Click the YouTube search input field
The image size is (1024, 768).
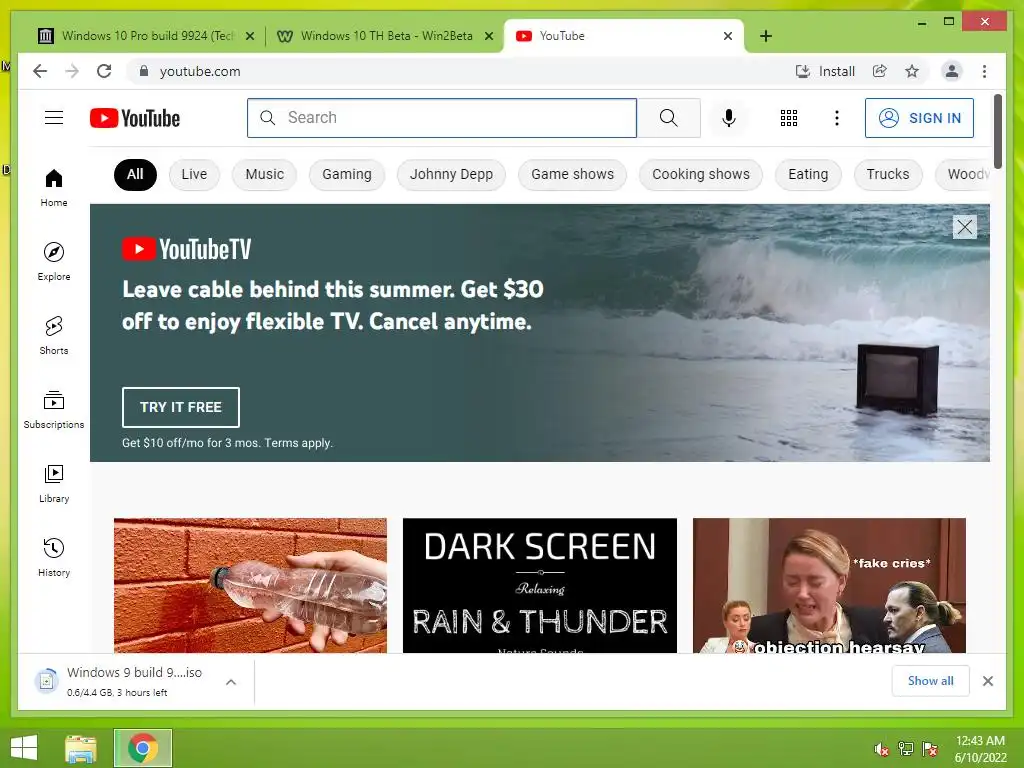click(x=441, y=118)
